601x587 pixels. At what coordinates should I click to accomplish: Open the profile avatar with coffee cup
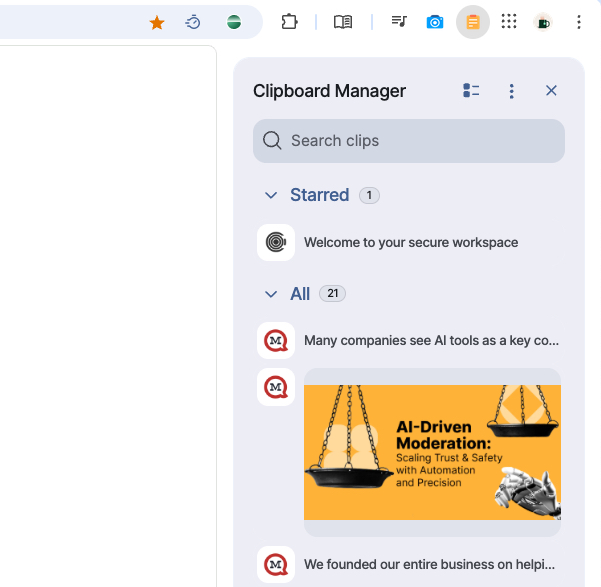tap(543, 22)
